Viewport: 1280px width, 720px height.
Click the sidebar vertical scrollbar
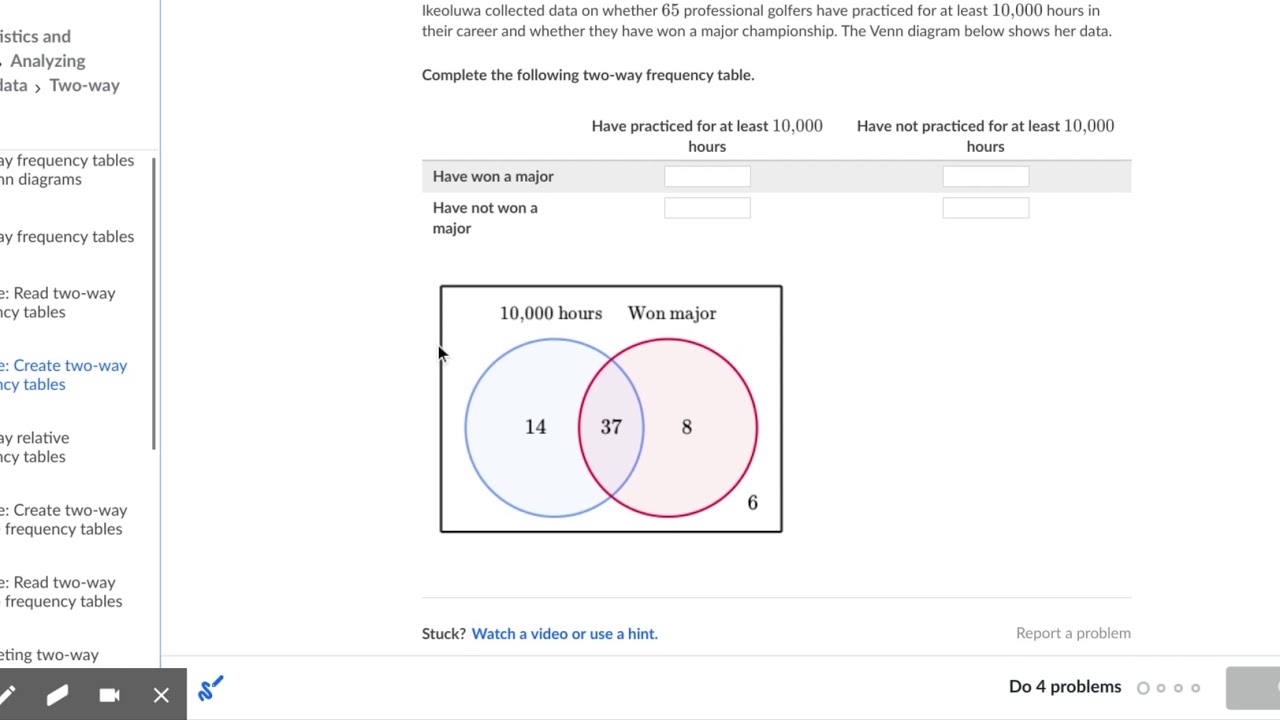tap(153, 300)
